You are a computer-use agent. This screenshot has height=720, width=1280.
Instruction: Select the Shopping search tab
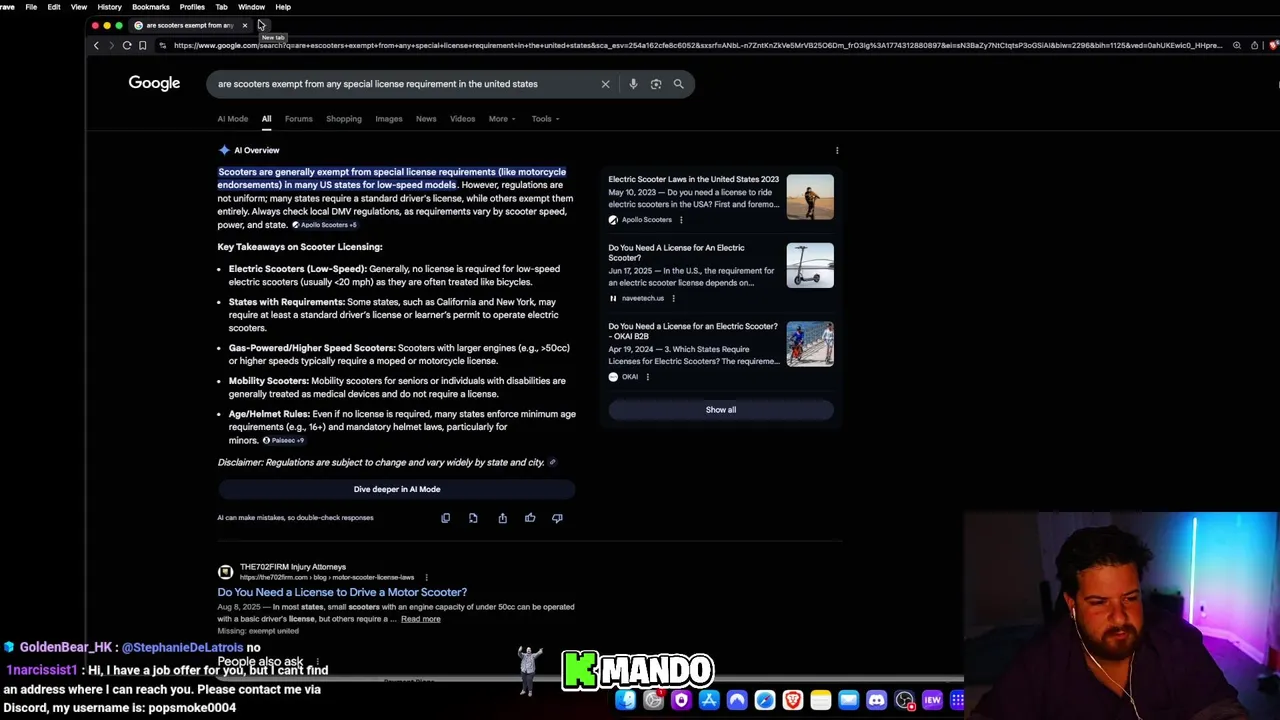[x=344, y=119]
